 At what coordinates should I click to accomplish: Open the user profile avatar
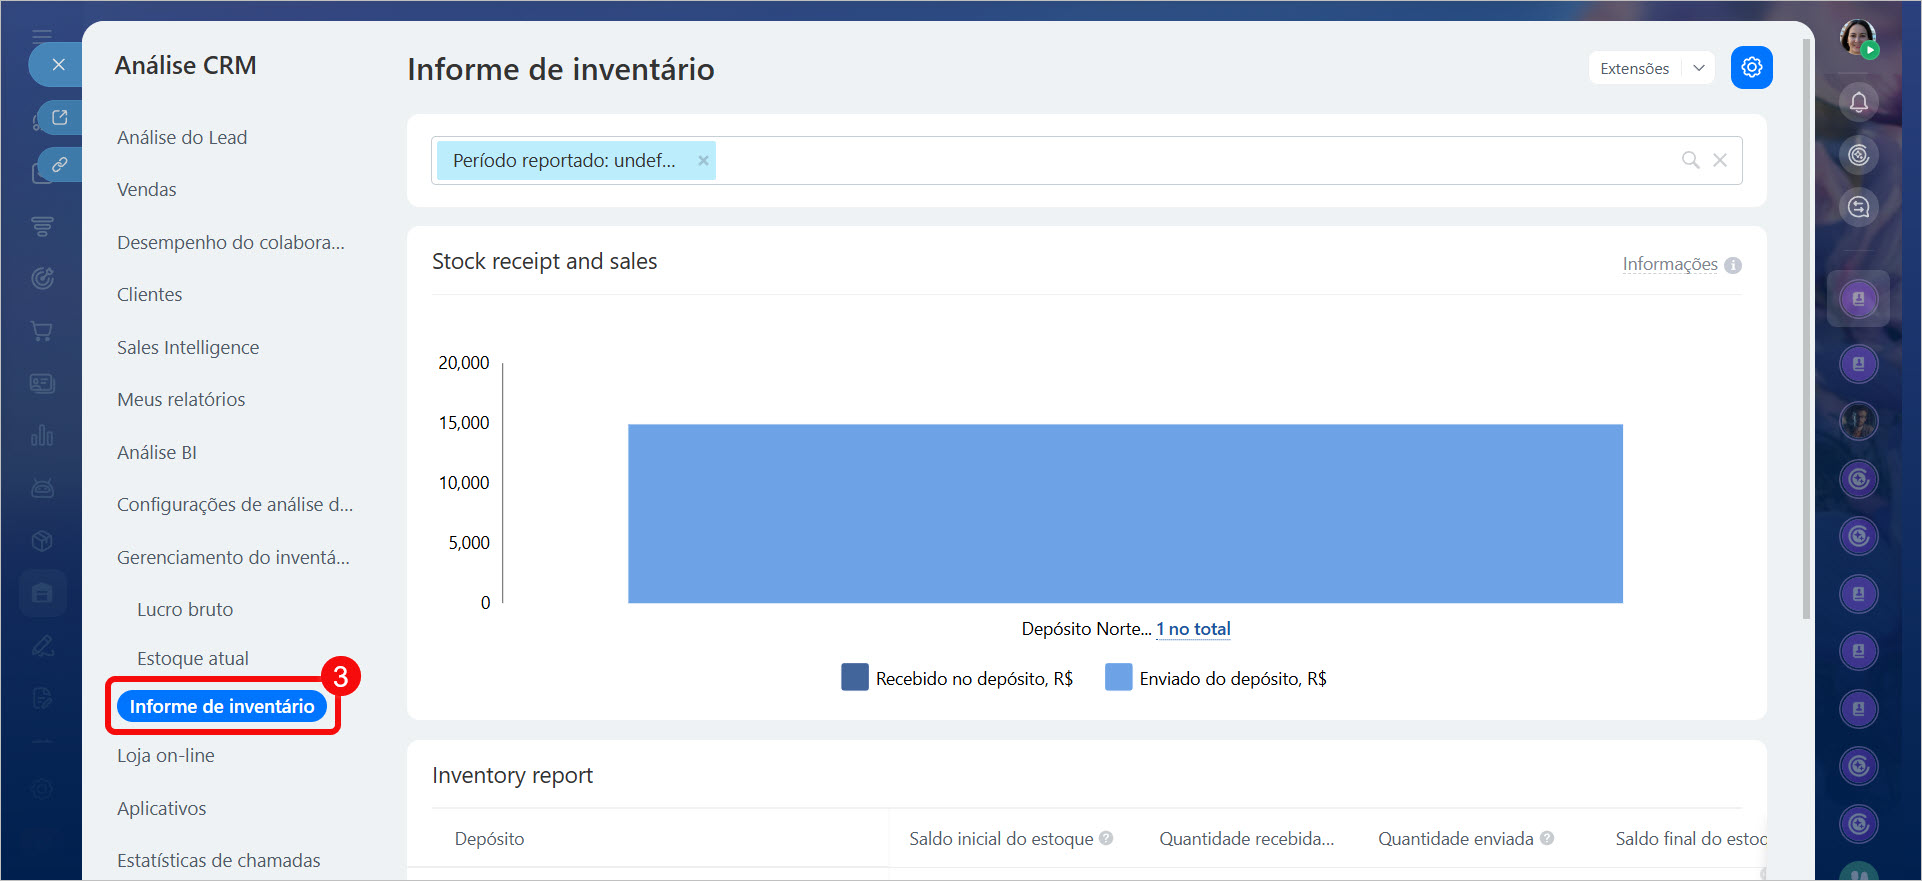pos(1857,38)
